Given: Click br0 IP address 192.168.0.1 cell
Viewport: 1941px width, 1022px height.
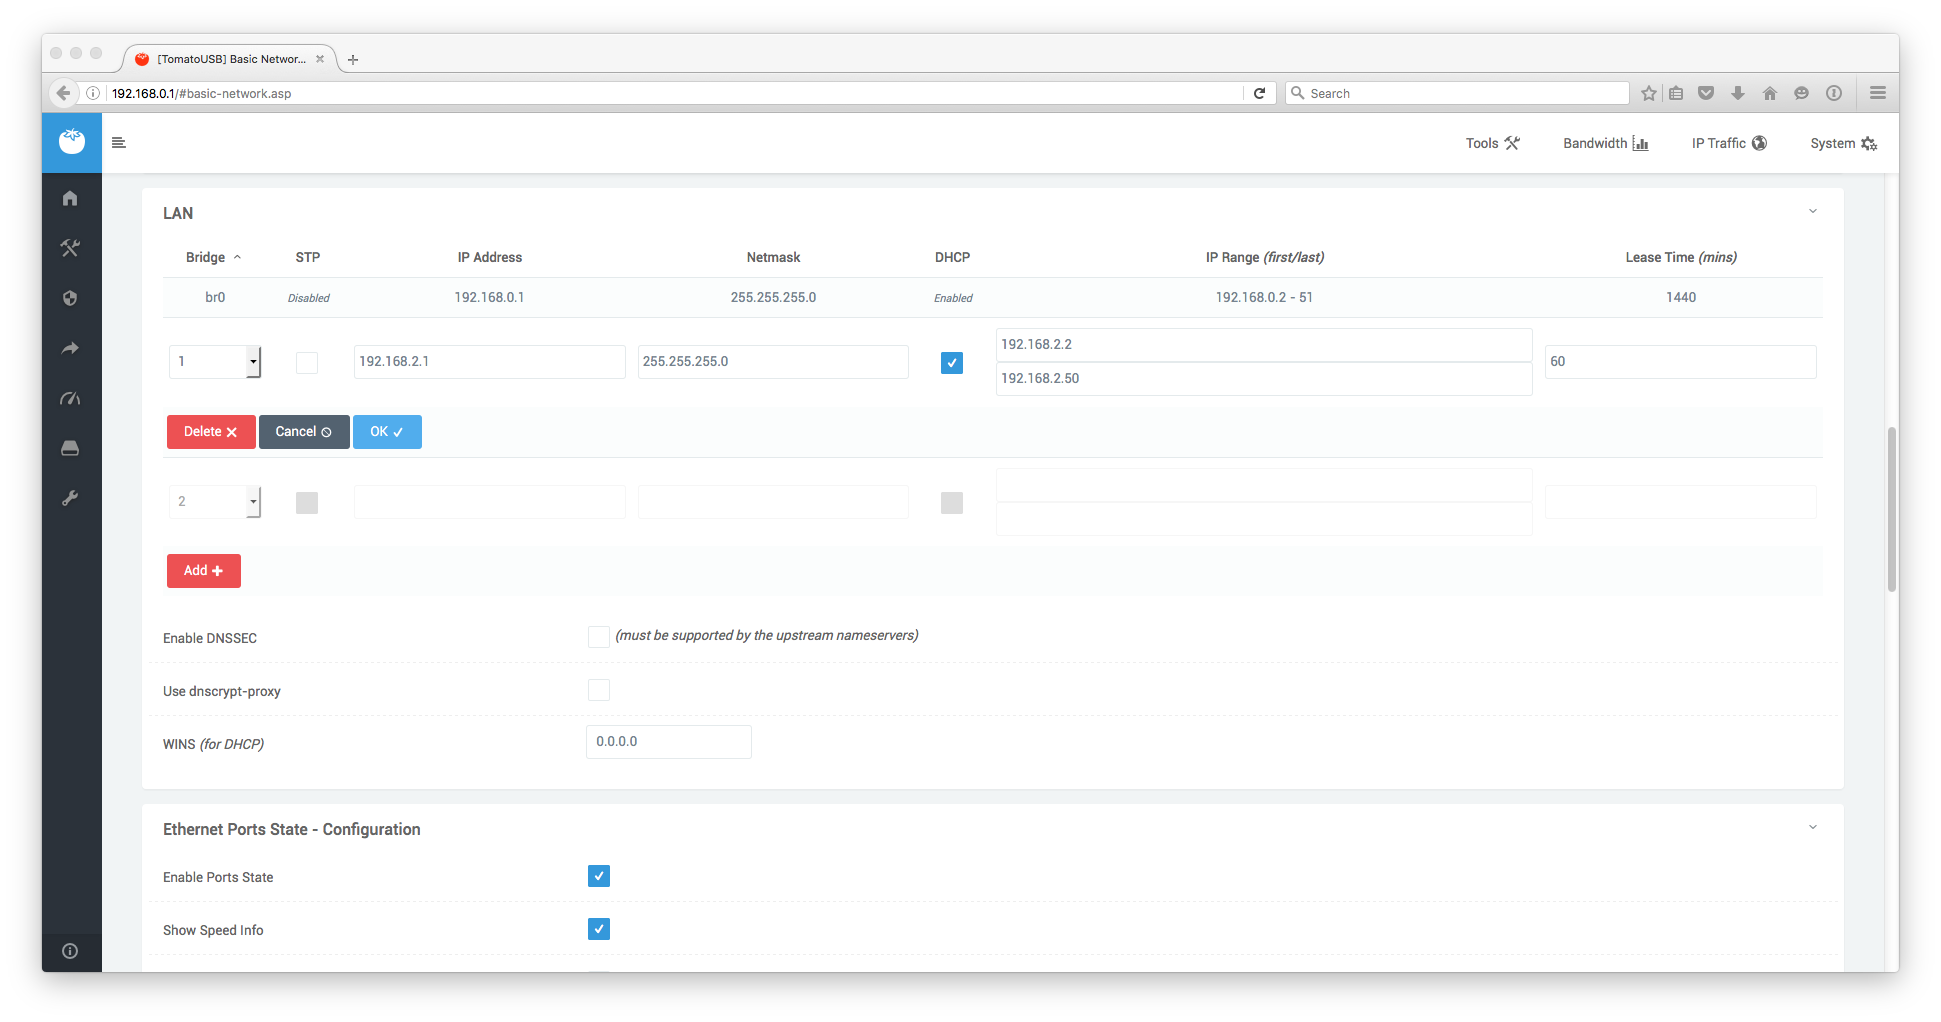Looking at the screenshot, I should [x=489, y=297].
